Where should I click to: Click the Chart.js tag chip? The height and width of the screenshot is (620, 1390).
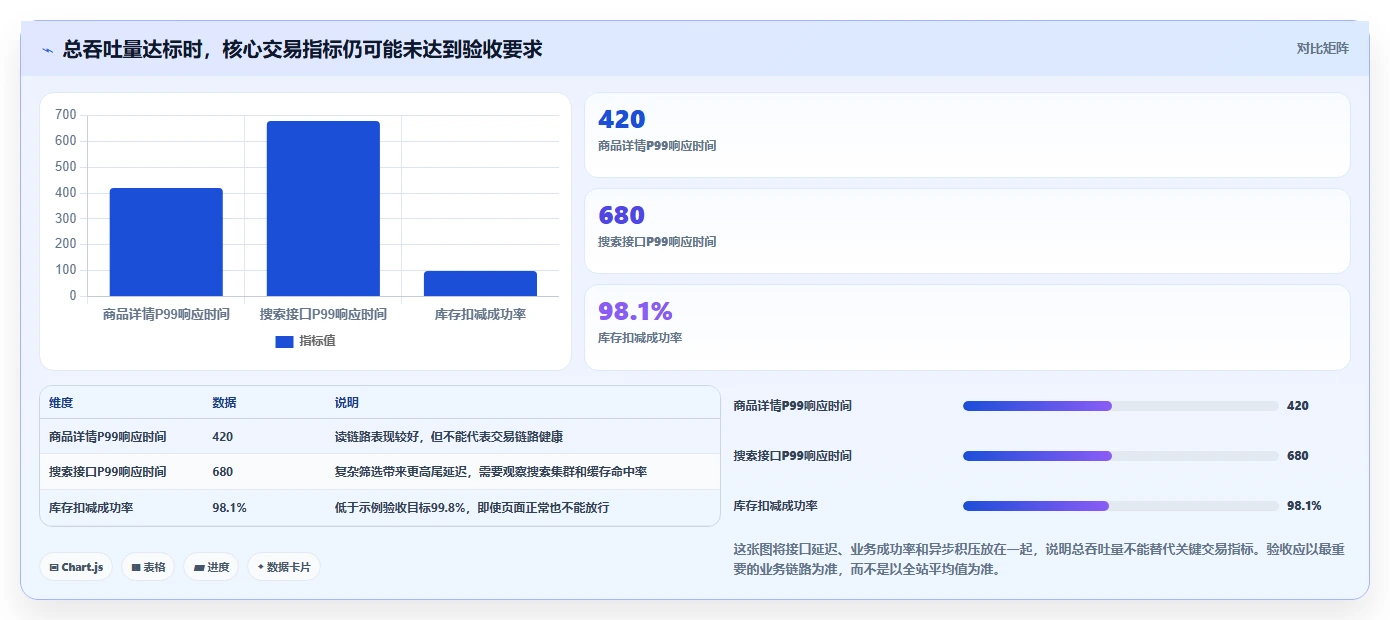76,567
